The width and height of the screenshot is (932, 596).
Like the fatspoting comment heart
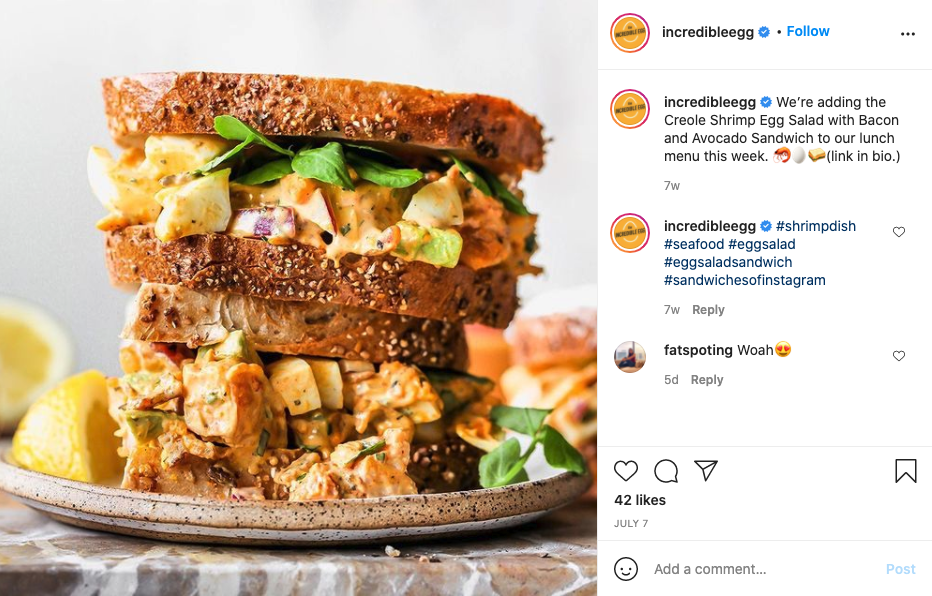click(899, 356)
